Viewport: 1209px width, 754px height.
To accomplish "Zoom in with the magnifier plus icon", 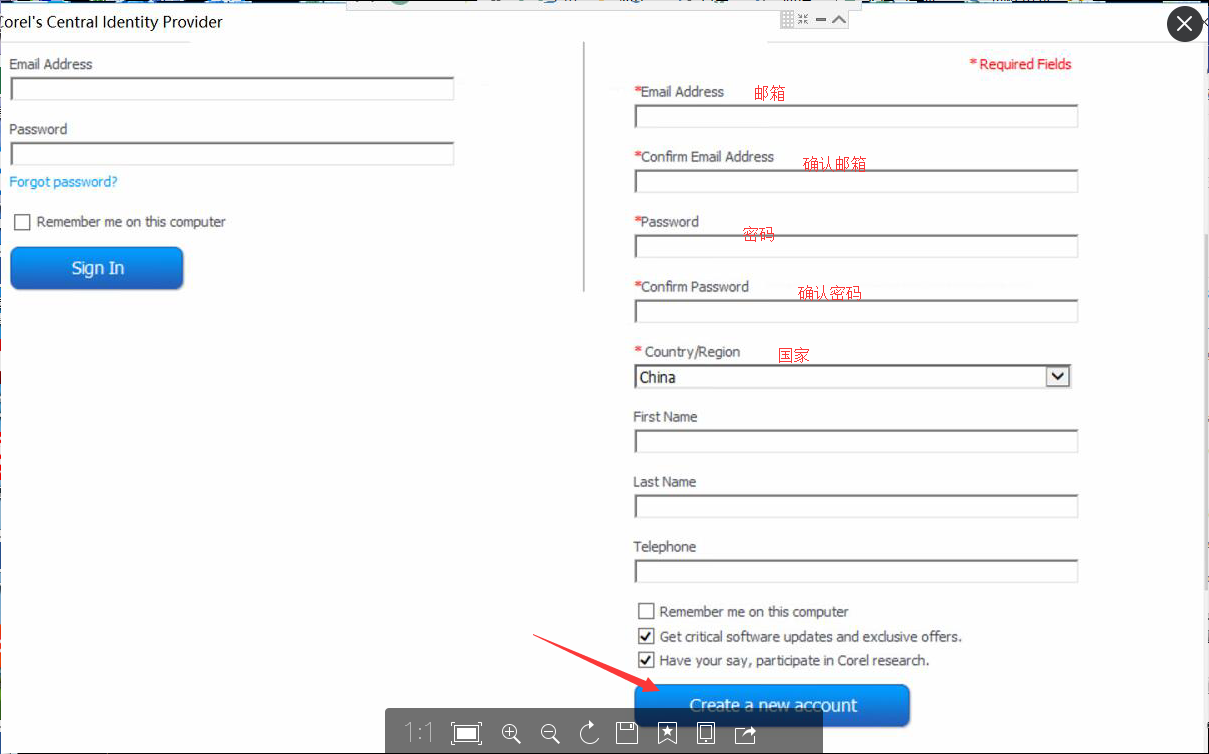I will tap(511, 733).
